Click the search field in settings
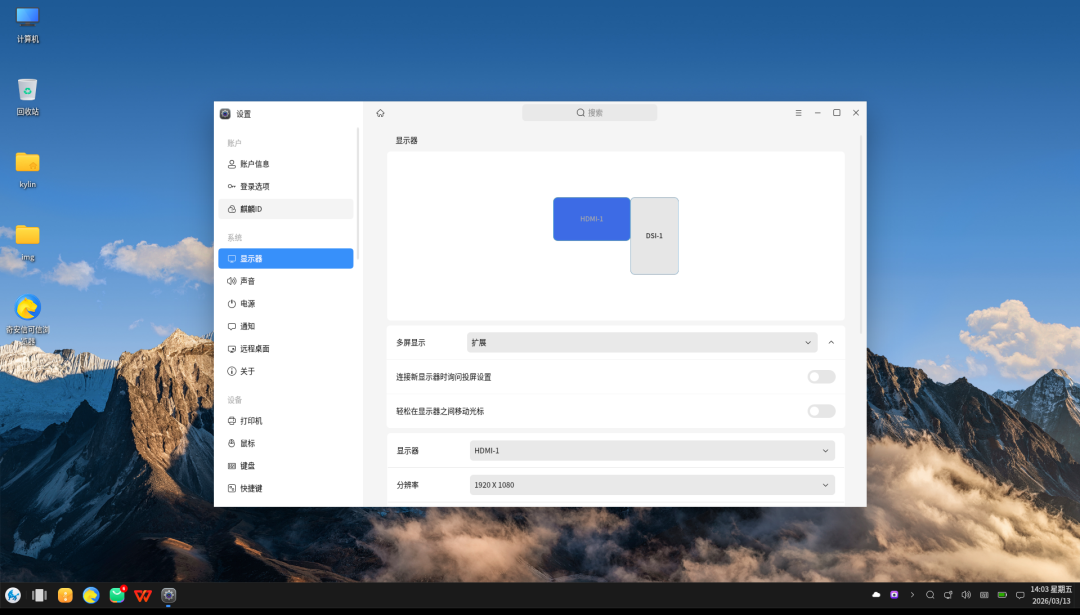 tap(590, 113)
